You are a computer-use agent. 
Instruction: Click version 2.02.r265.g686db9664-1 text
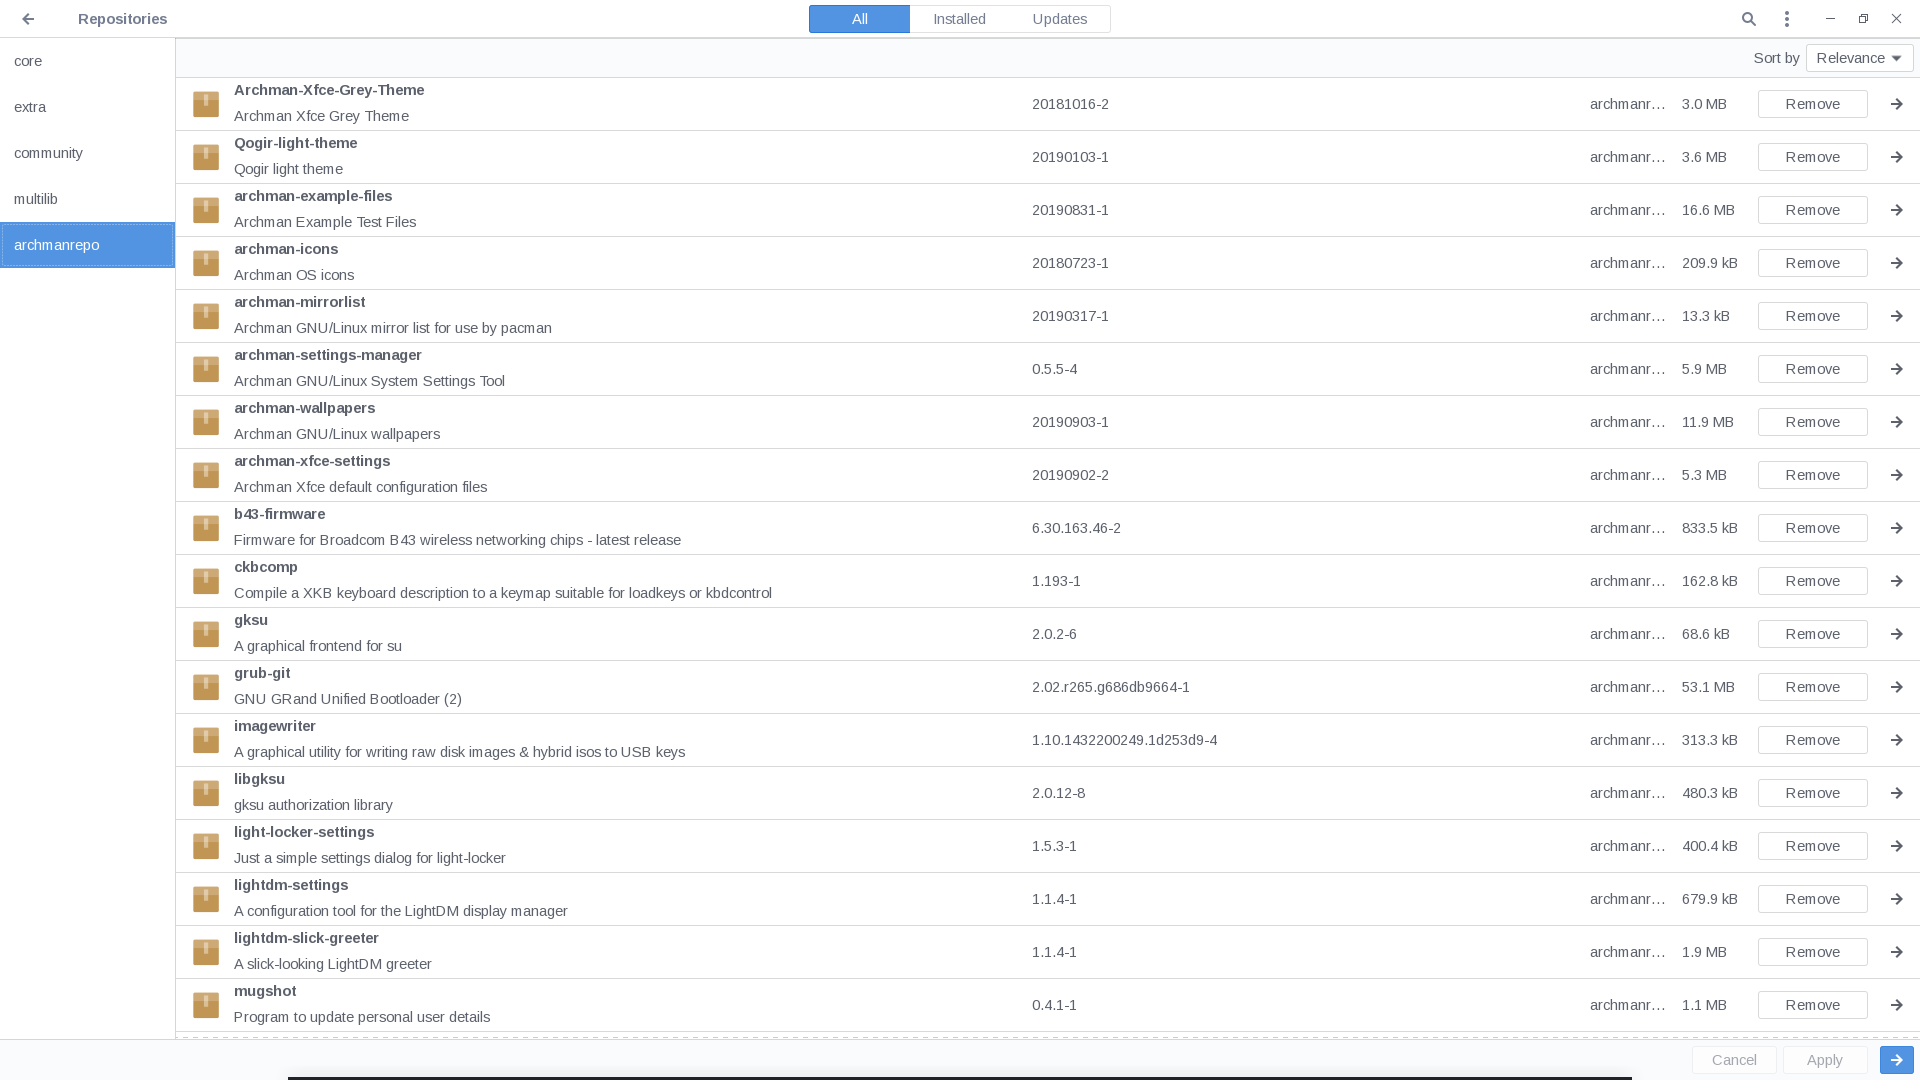tap(1111, 687)
